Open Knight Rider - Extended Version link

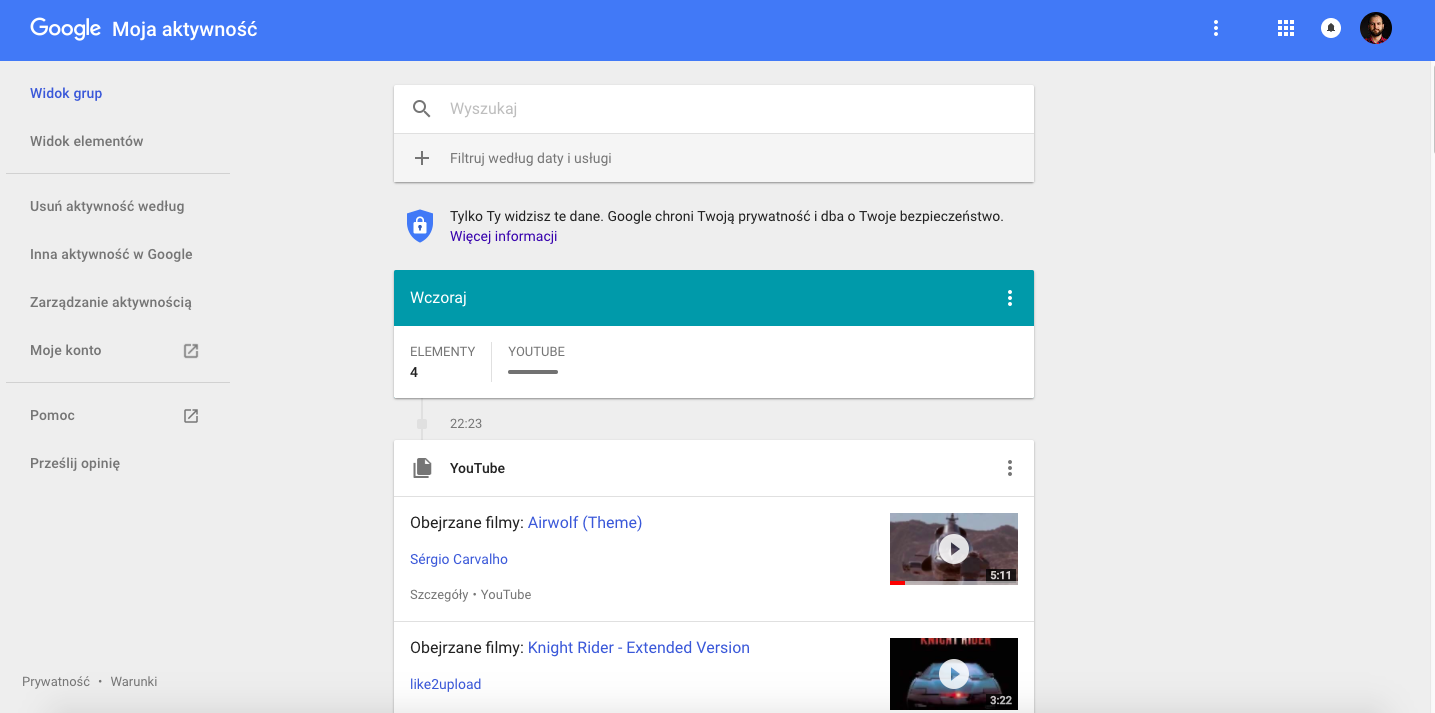(639, 647)
